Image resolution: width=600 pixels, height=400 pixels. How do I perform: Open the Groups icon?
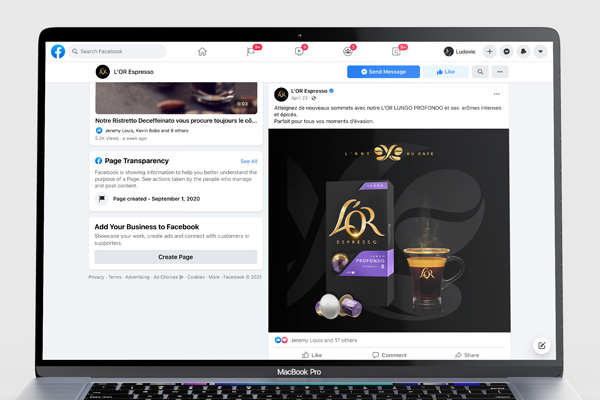click(x=347, y=51)
